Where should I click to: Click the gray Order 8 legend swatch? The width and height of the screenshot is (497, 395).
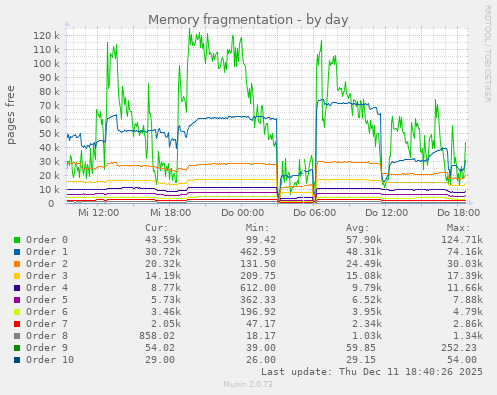[17, 336]
